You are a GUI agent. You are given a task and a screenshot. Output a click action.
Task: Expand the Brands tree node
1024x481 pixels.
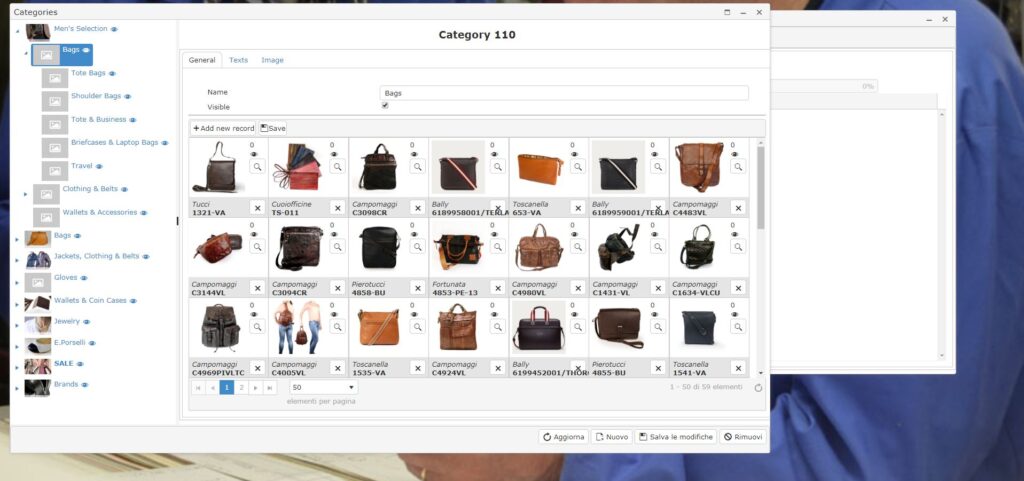tap(18, 388)
